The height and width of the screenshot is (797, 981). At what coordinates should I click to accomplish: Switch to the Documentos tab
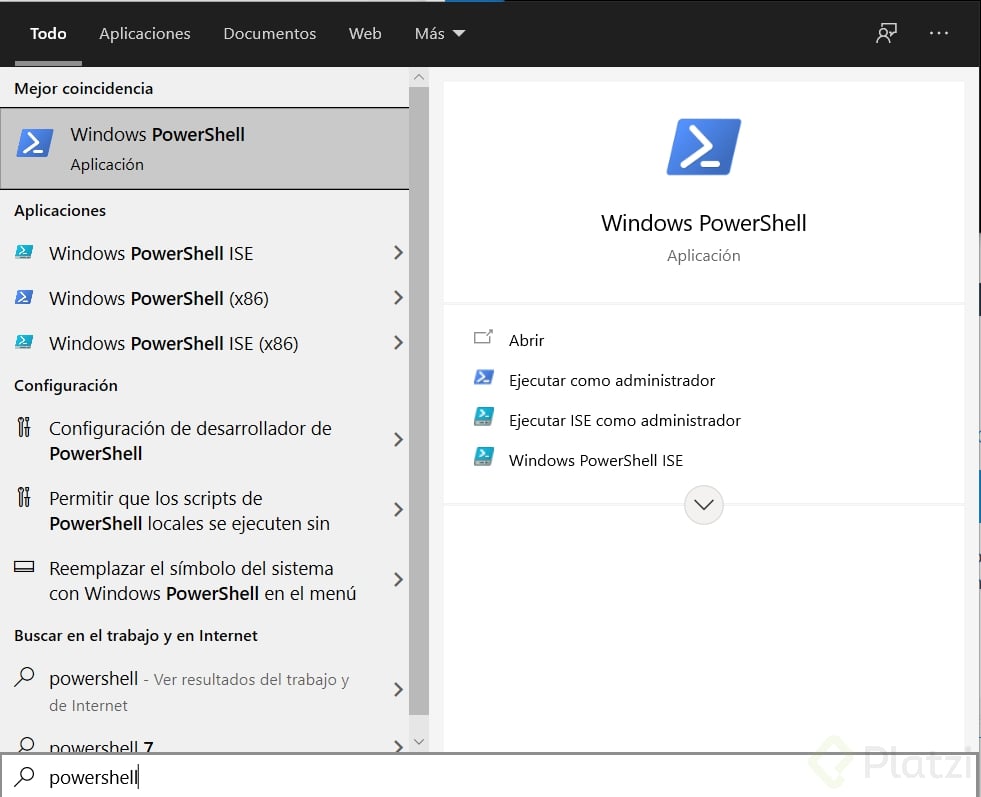click(270, 33)
